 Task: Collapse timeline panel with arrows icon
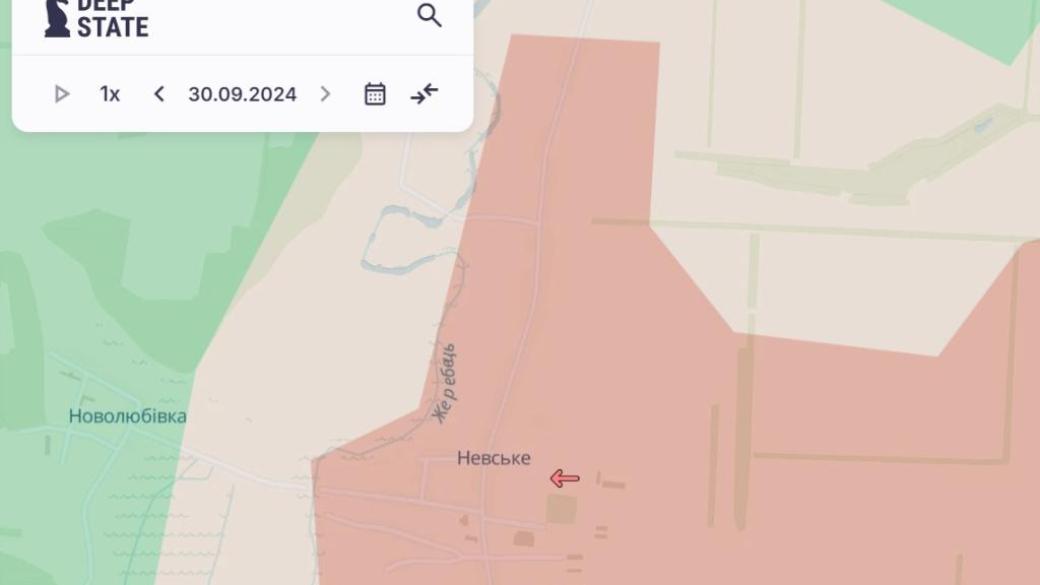(x=424, y=94)
